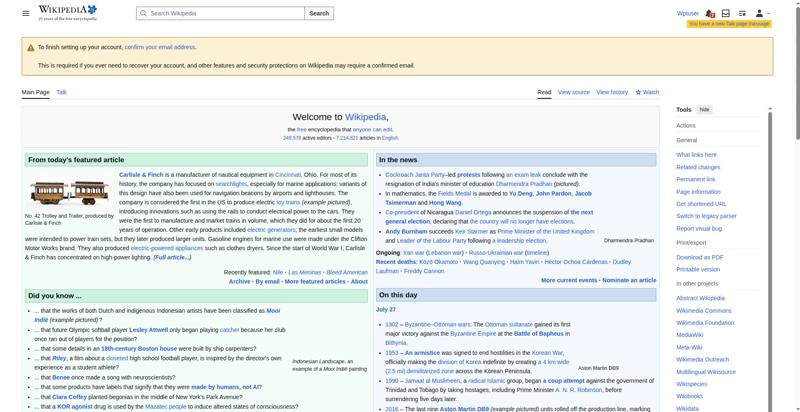Open the Clara Coffey link
This screenshot has width=800, height=412.
pos(69,397)
